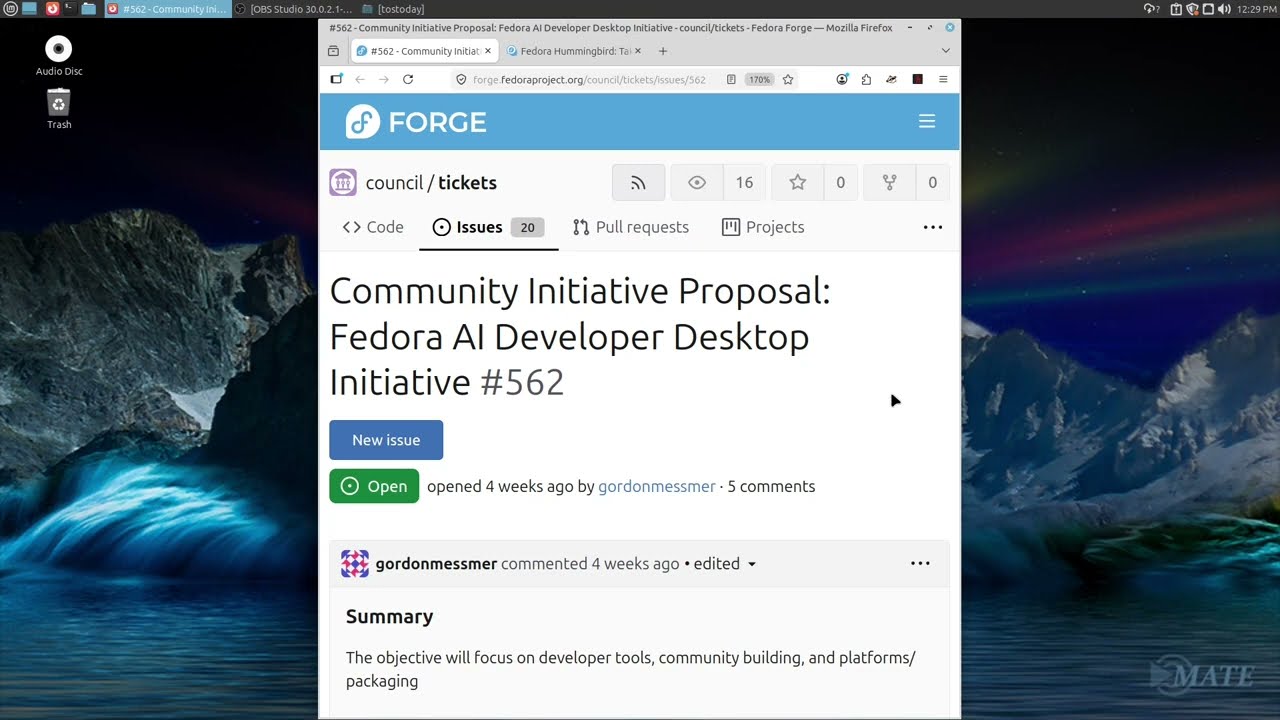Reload the current page
This screenshot has height=720, width=1280.
pyautogui.click(x=408, y=79)
